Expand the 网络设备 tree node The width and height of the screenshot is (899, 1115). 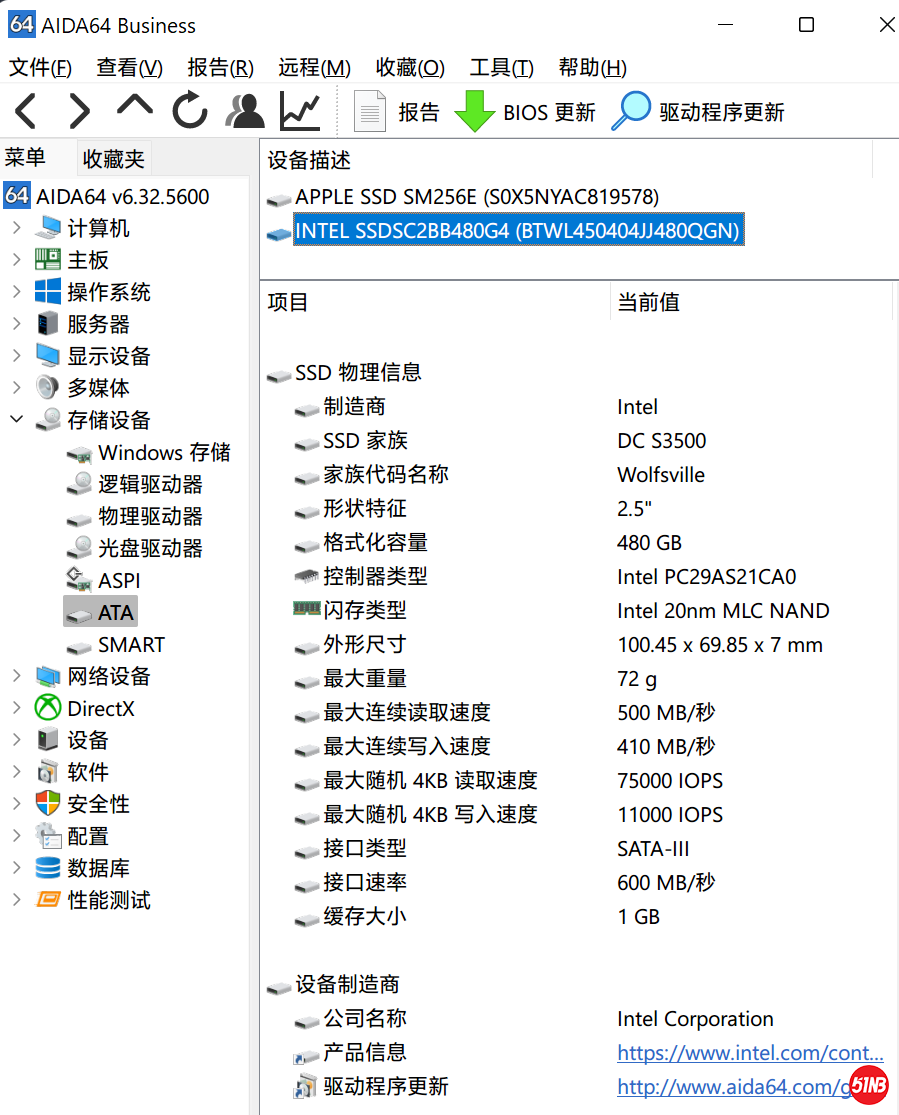click(x=16, y=676)
